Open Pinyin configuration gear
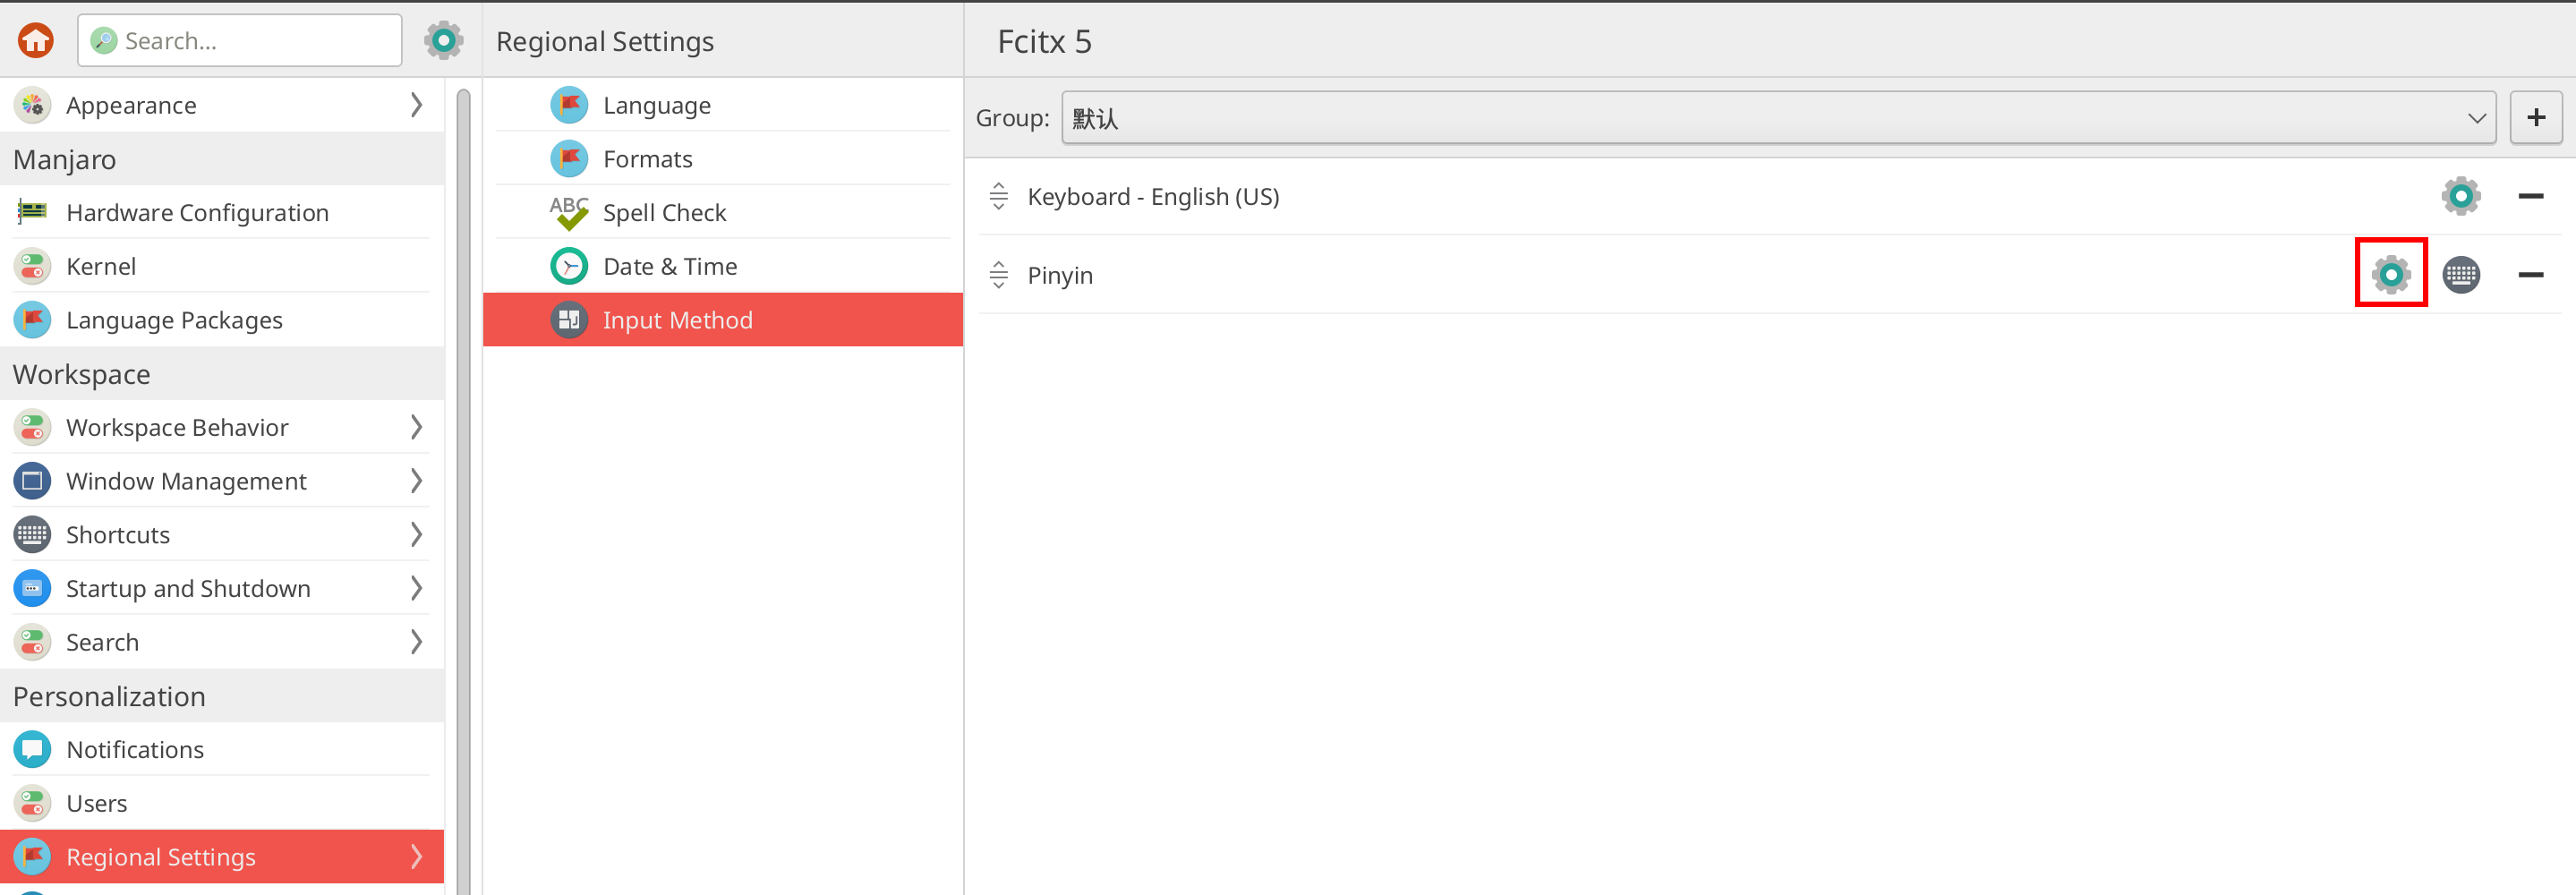The height and width of the screenshot is (895, 2576). coord(2391,273)
